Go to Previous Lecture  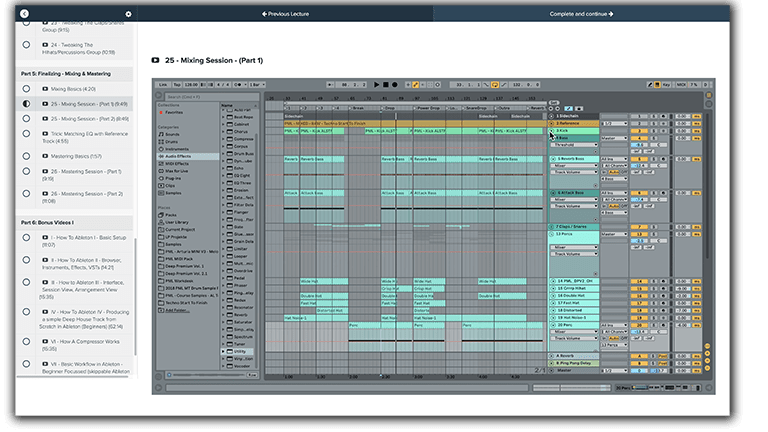[x=286, y=14]
